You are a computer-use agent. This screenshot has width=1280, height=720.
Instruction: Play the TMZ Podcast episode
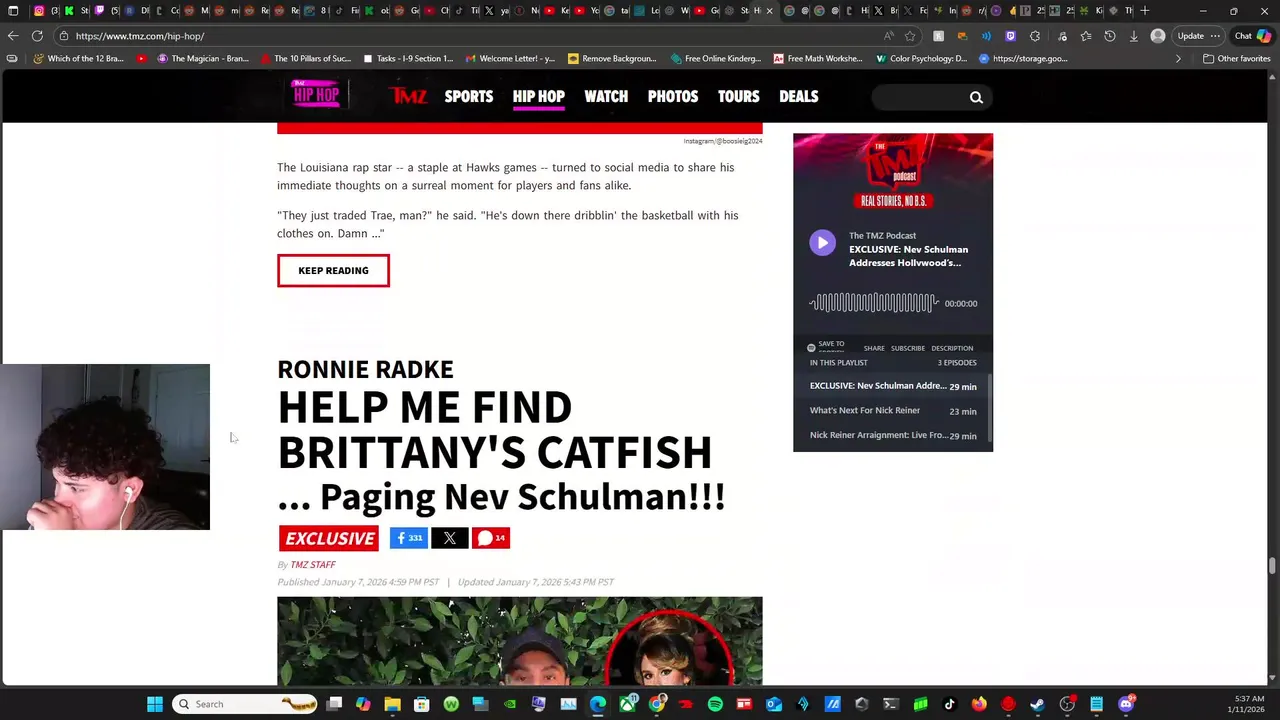click(822, 243)
